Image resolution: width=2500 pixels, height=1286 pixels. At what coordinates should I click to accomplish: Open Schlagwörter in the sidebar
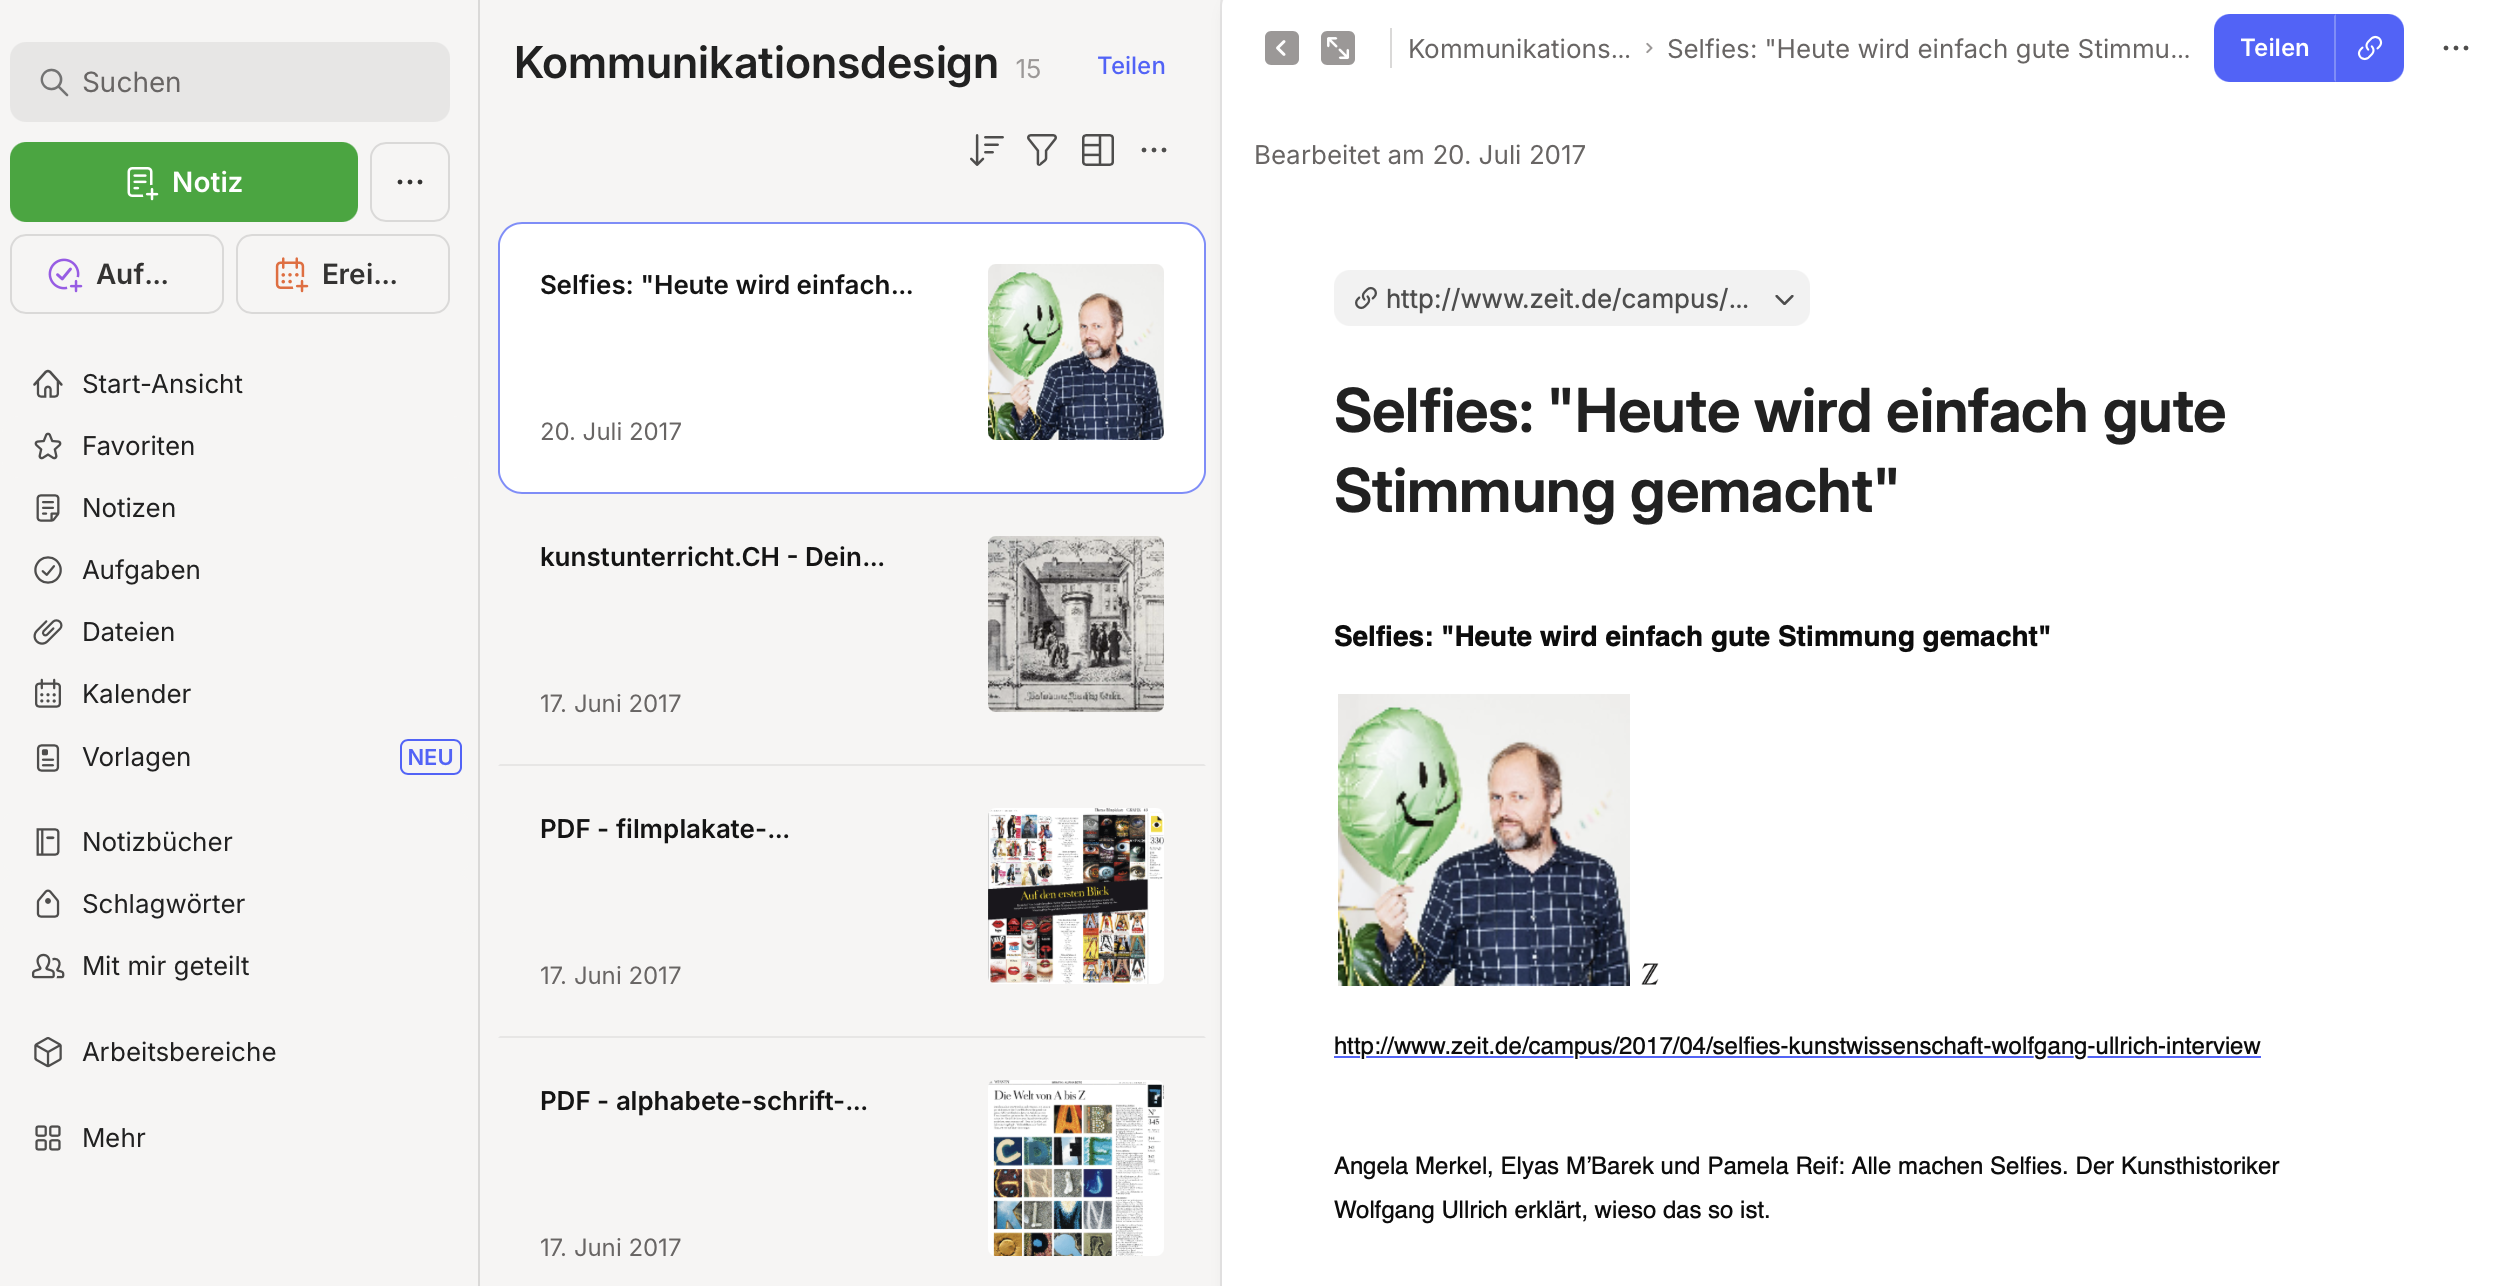click(163, 904)
